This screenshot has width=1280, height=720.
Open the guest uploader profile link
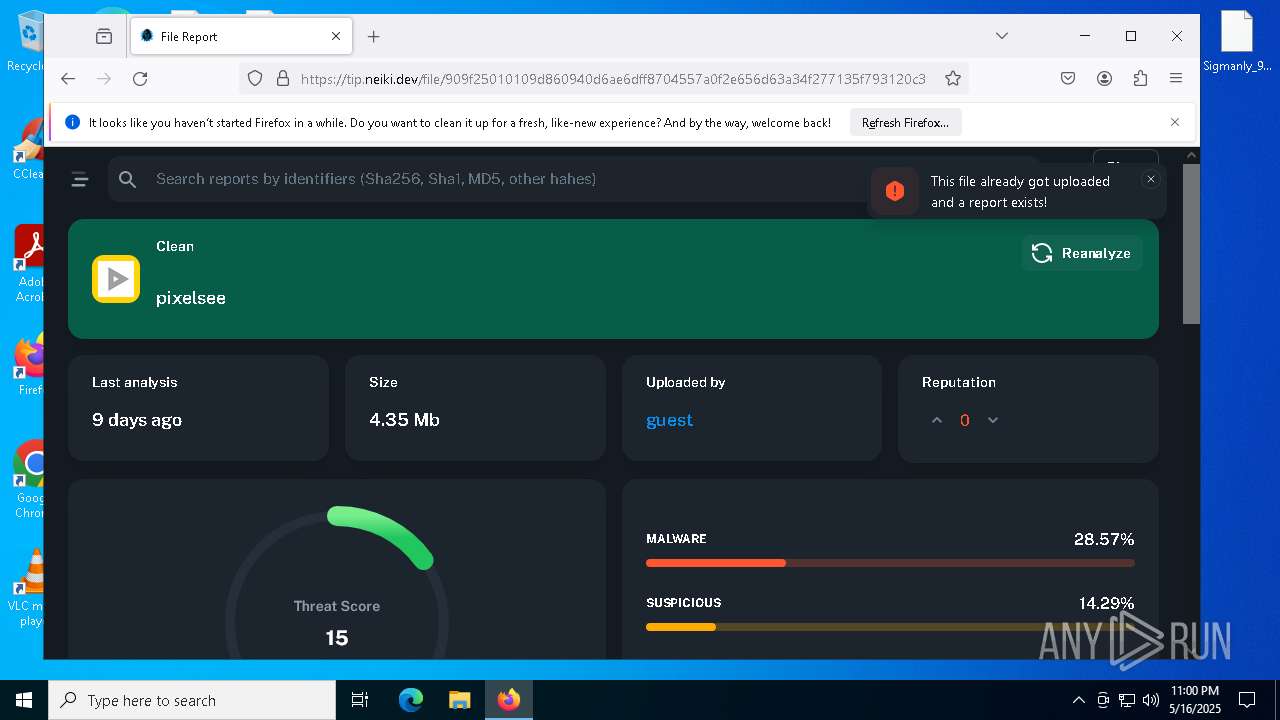coord(669,420)
